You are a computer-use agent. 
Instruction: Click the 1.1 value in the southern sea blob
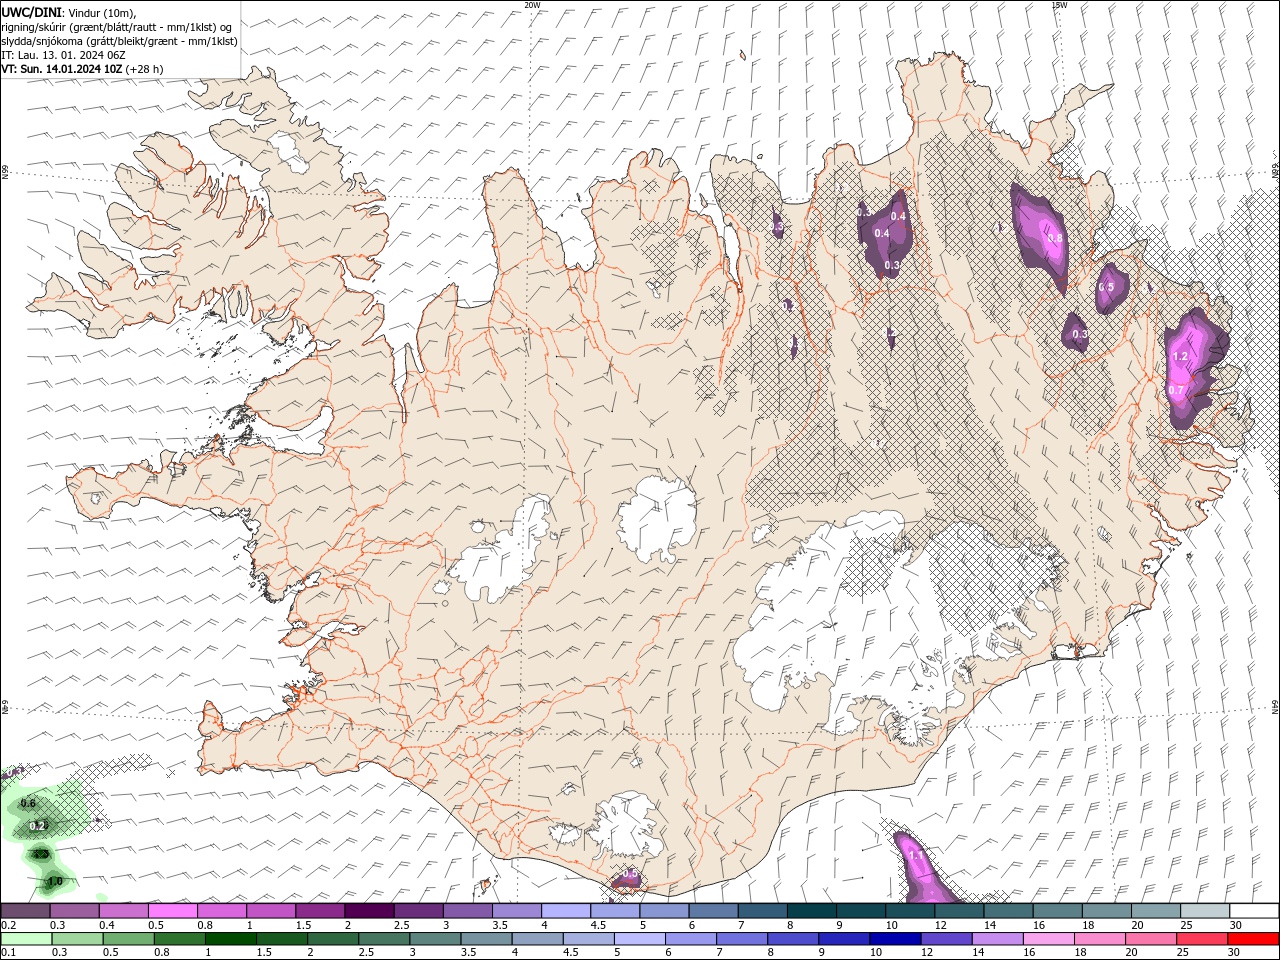[916, 856]
